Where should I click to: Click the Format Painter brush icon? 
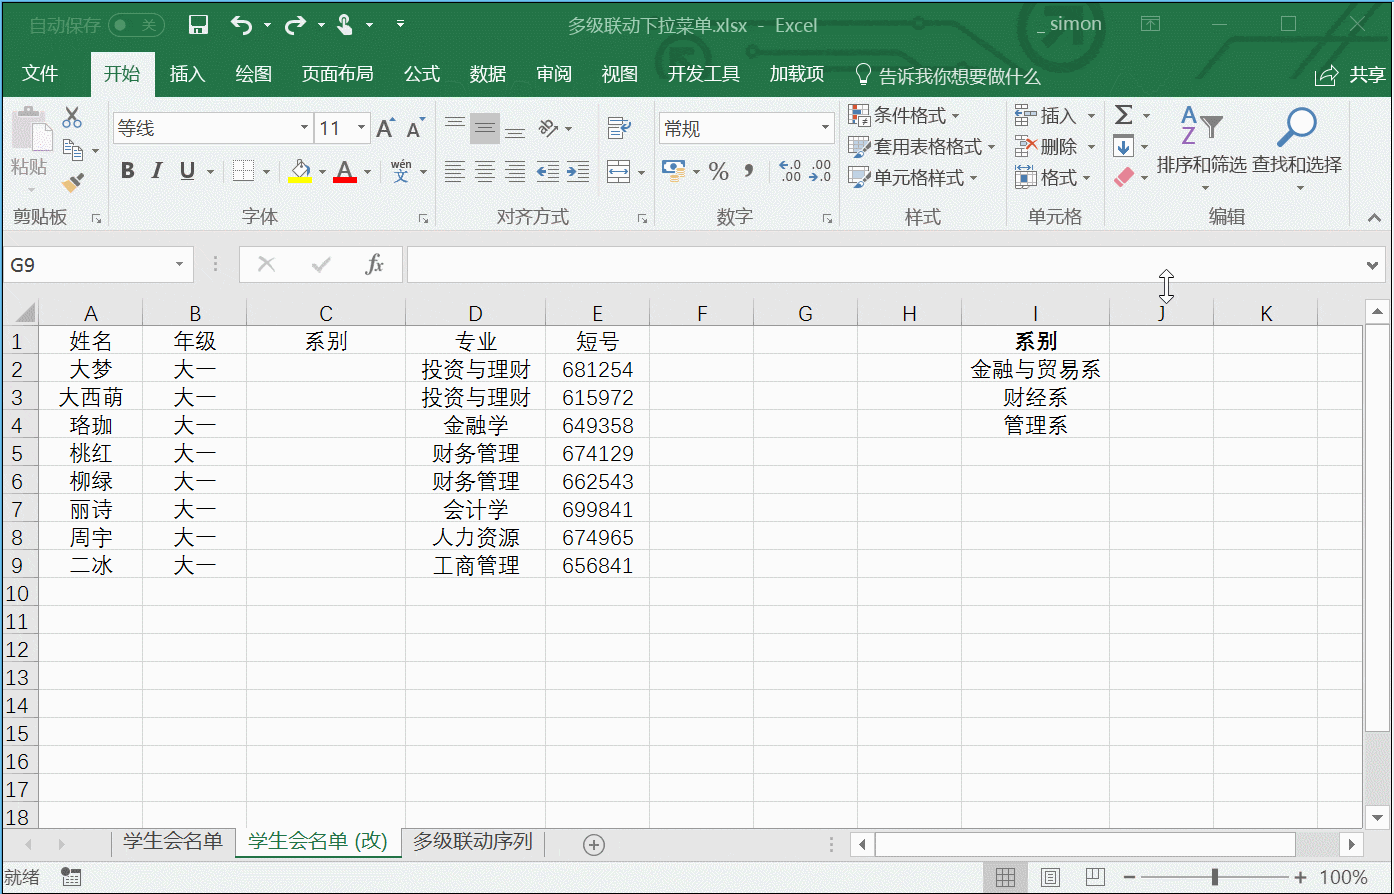(x=72, y=183)
